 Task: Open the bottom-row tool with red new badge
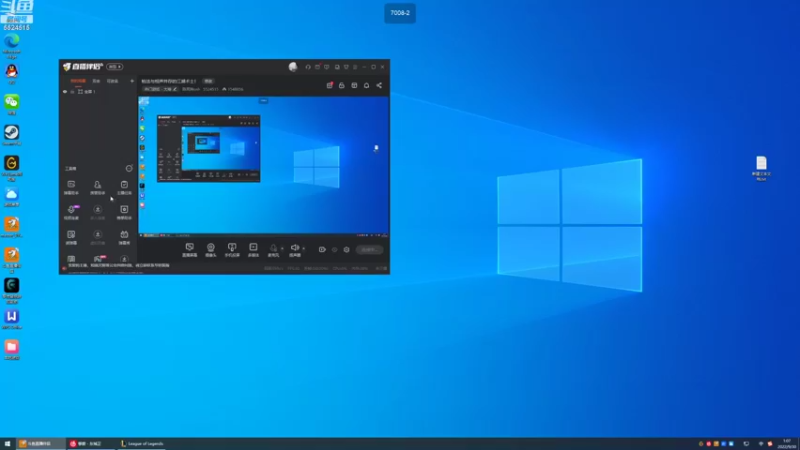[x=98, y=259]
